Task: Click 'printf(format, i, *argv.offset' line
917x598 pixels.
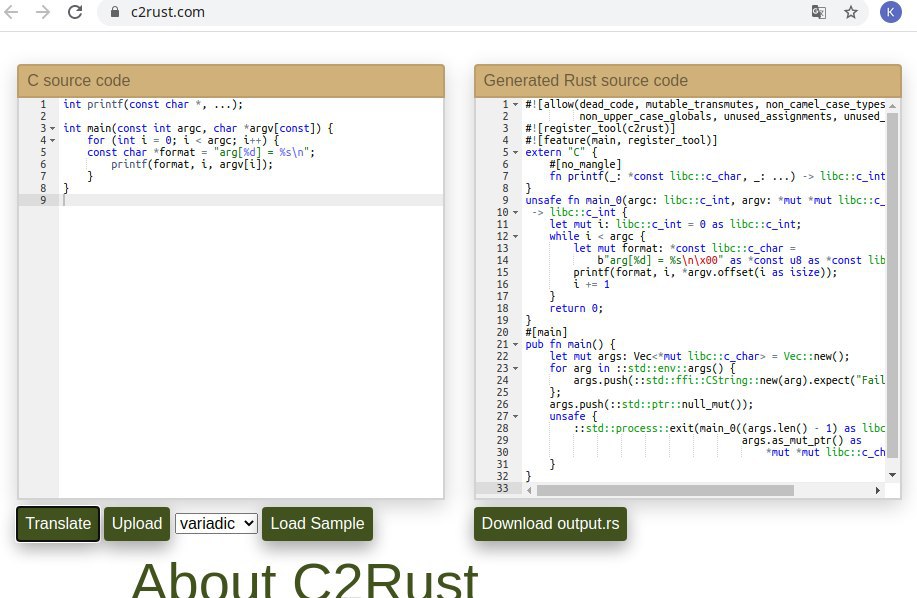Action: click(705, 272)
